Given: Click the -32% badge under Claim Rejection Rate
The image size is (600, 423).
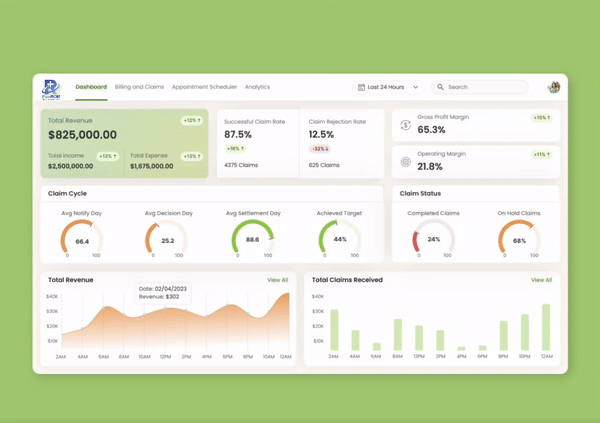Looking at the screenshot, I should 320,149.
